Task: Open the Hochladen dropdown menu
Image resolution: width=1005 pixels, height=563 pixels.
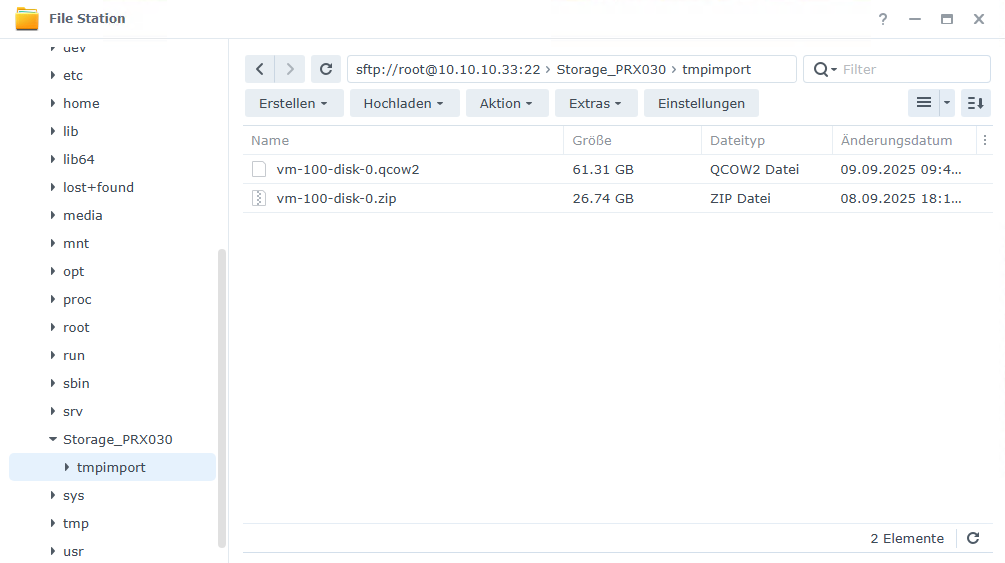Action: coord(404,103)
